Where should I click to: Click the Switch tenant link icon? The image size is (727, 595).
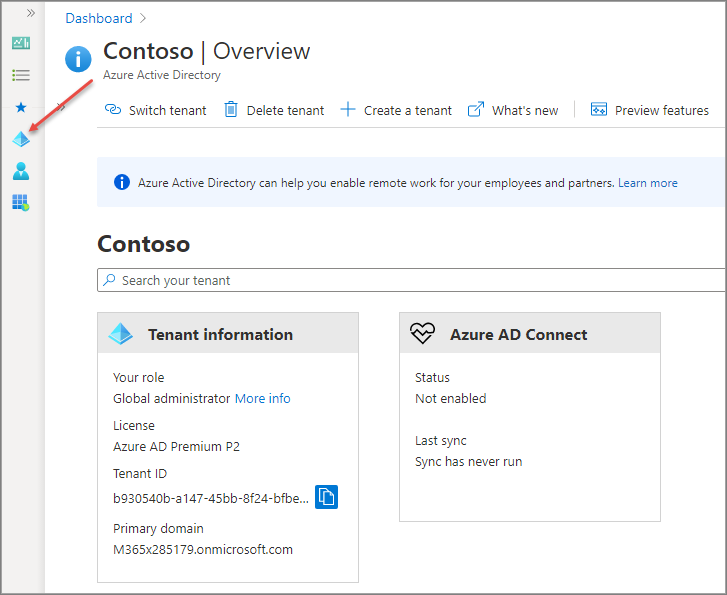pos(113,109)
